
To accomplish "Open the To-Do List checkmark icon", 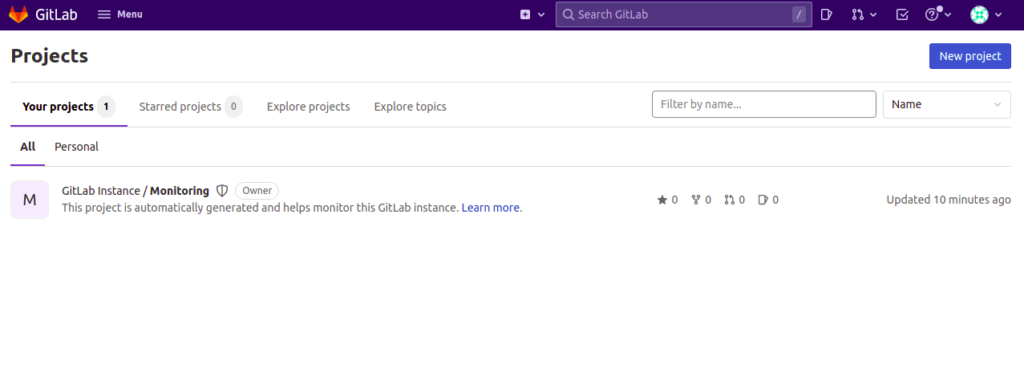I will pos(902,14).
